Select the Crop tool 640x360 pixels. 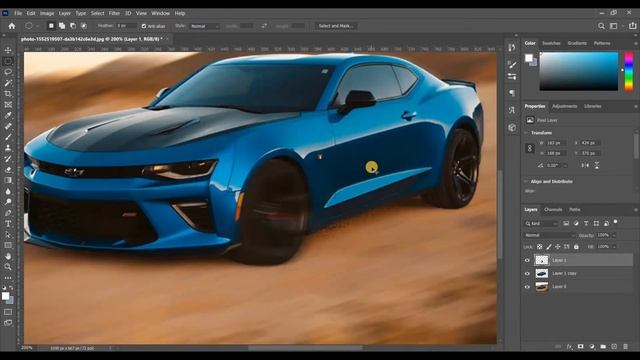[8, 94]
